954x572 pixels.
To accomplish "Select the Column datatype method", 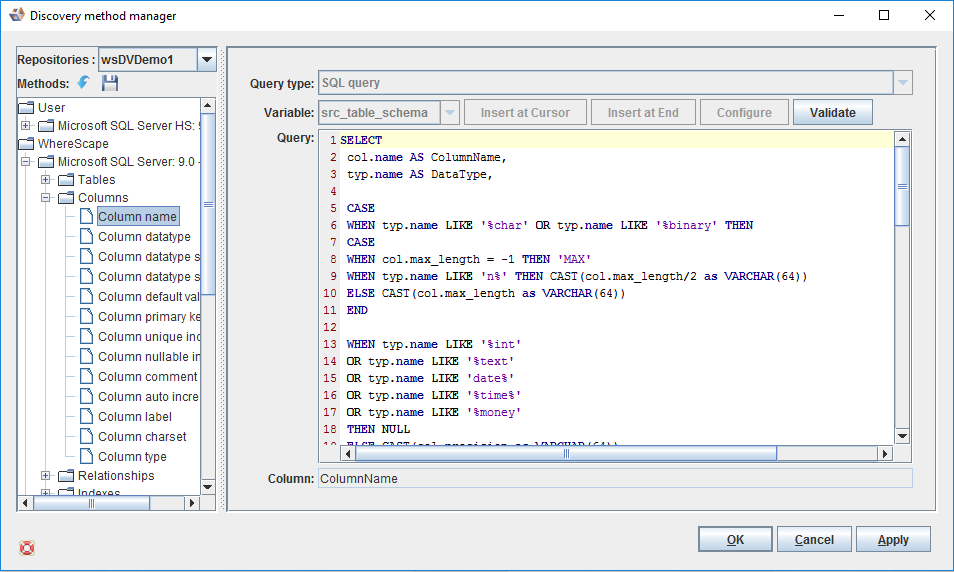I will [144, 237].
